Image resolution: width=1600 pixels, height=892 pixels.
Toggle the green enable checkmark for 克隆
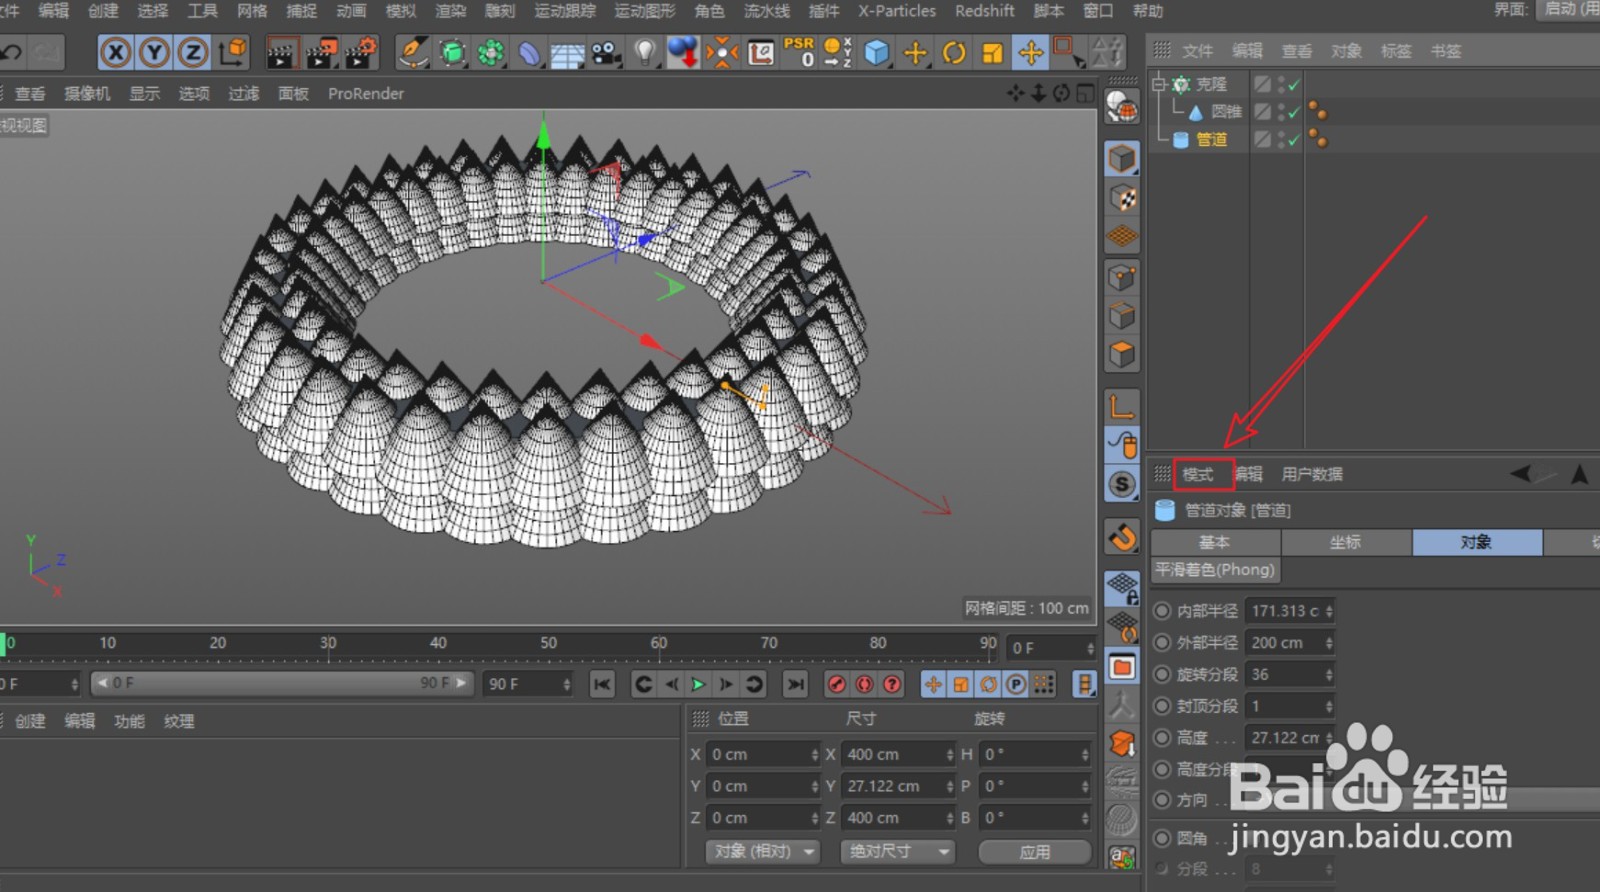[x=1294, y=85]
